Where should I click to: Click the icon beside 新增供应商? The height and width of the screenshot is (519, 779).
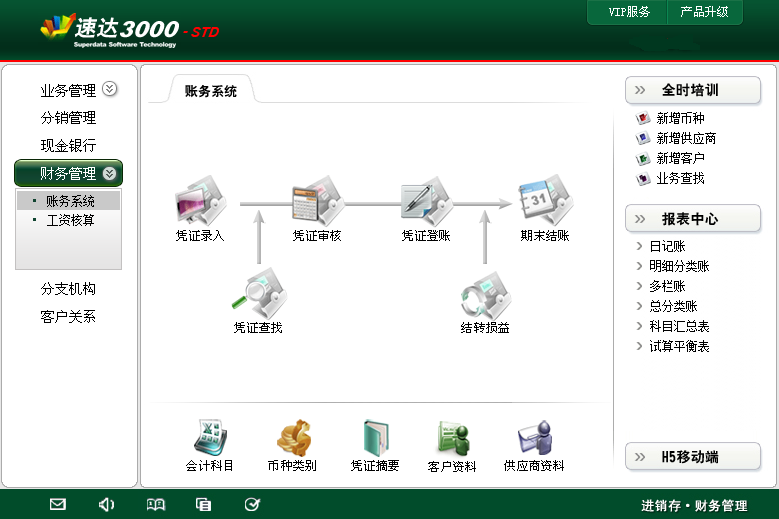pyautogui.click(x=643, y=138)
